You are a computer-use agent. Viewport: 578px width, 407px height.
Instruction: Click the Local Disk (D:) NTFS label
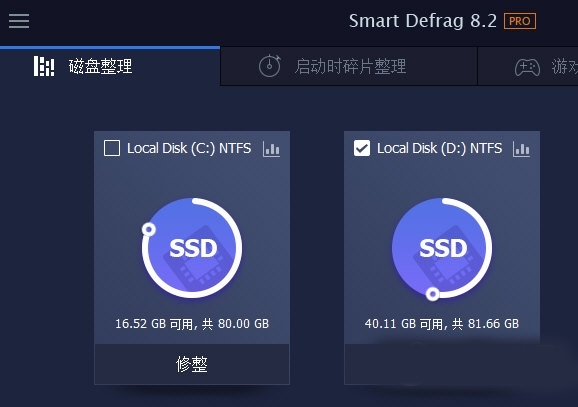[x=439, y=148]
